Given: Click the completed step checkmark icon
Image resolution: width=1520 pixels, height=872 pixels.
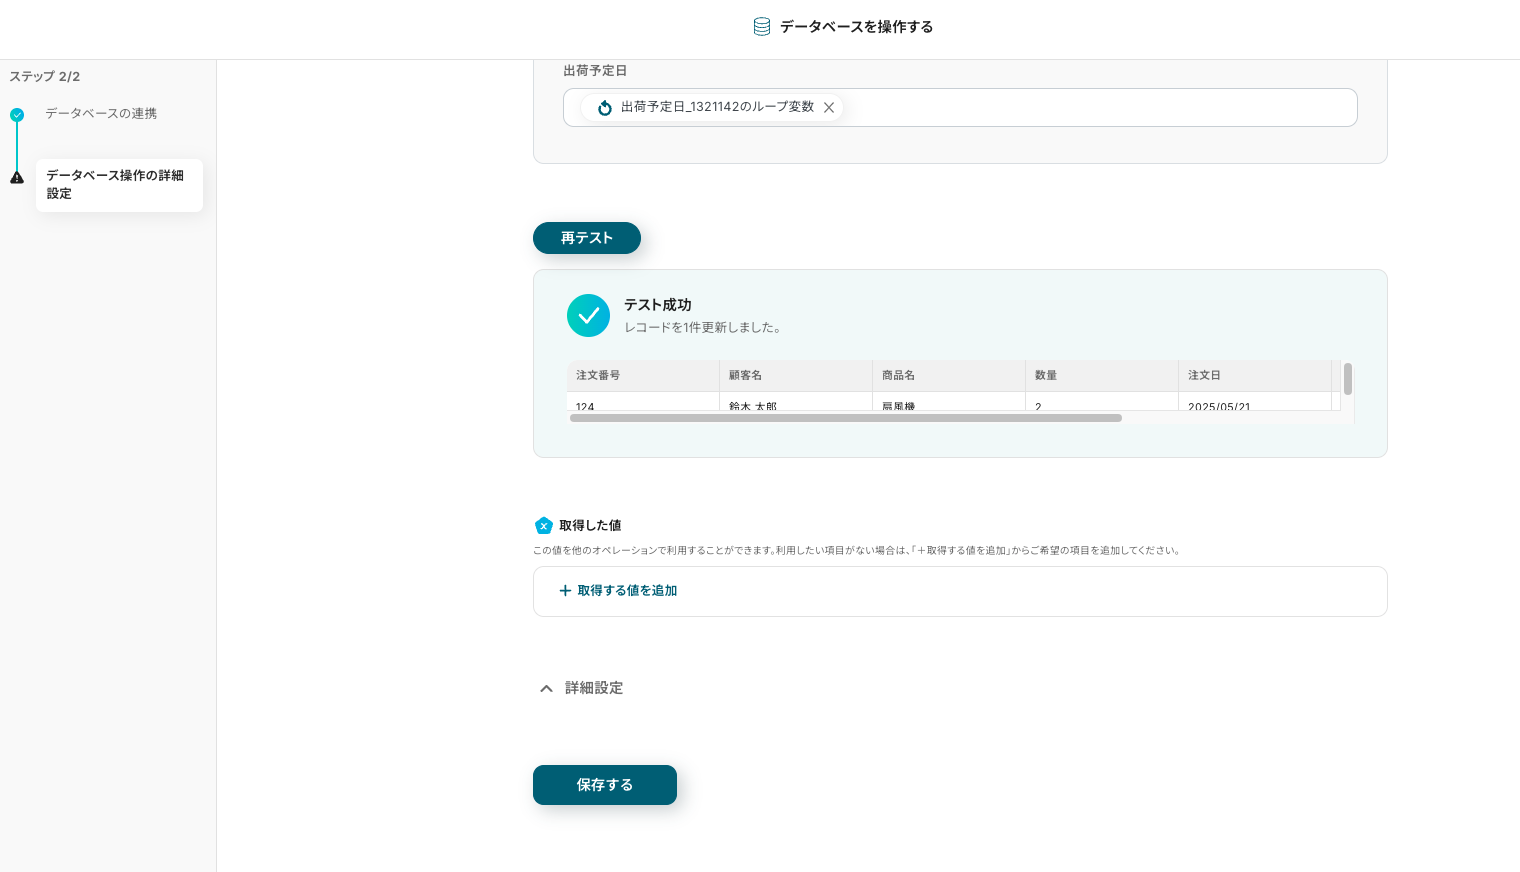Looking at the screenshot, I should click(17, 115).
